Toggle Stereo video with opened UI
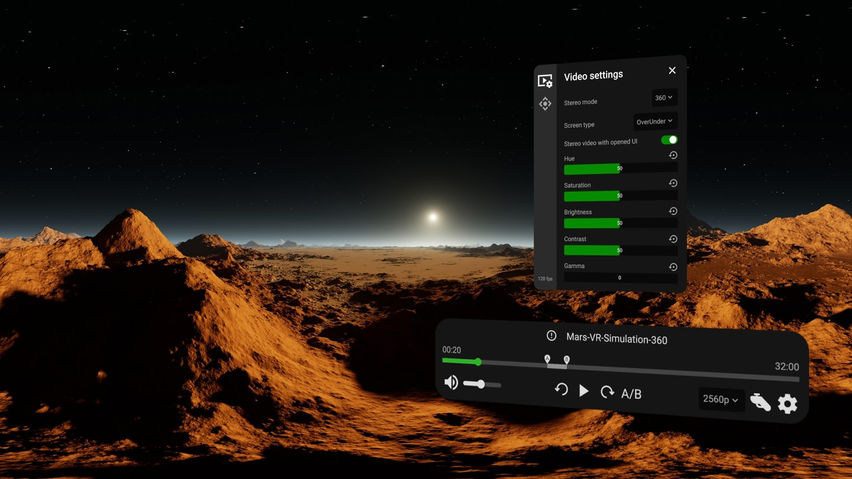The height and width of the screenshot is (479, 852). coord(669,140)
